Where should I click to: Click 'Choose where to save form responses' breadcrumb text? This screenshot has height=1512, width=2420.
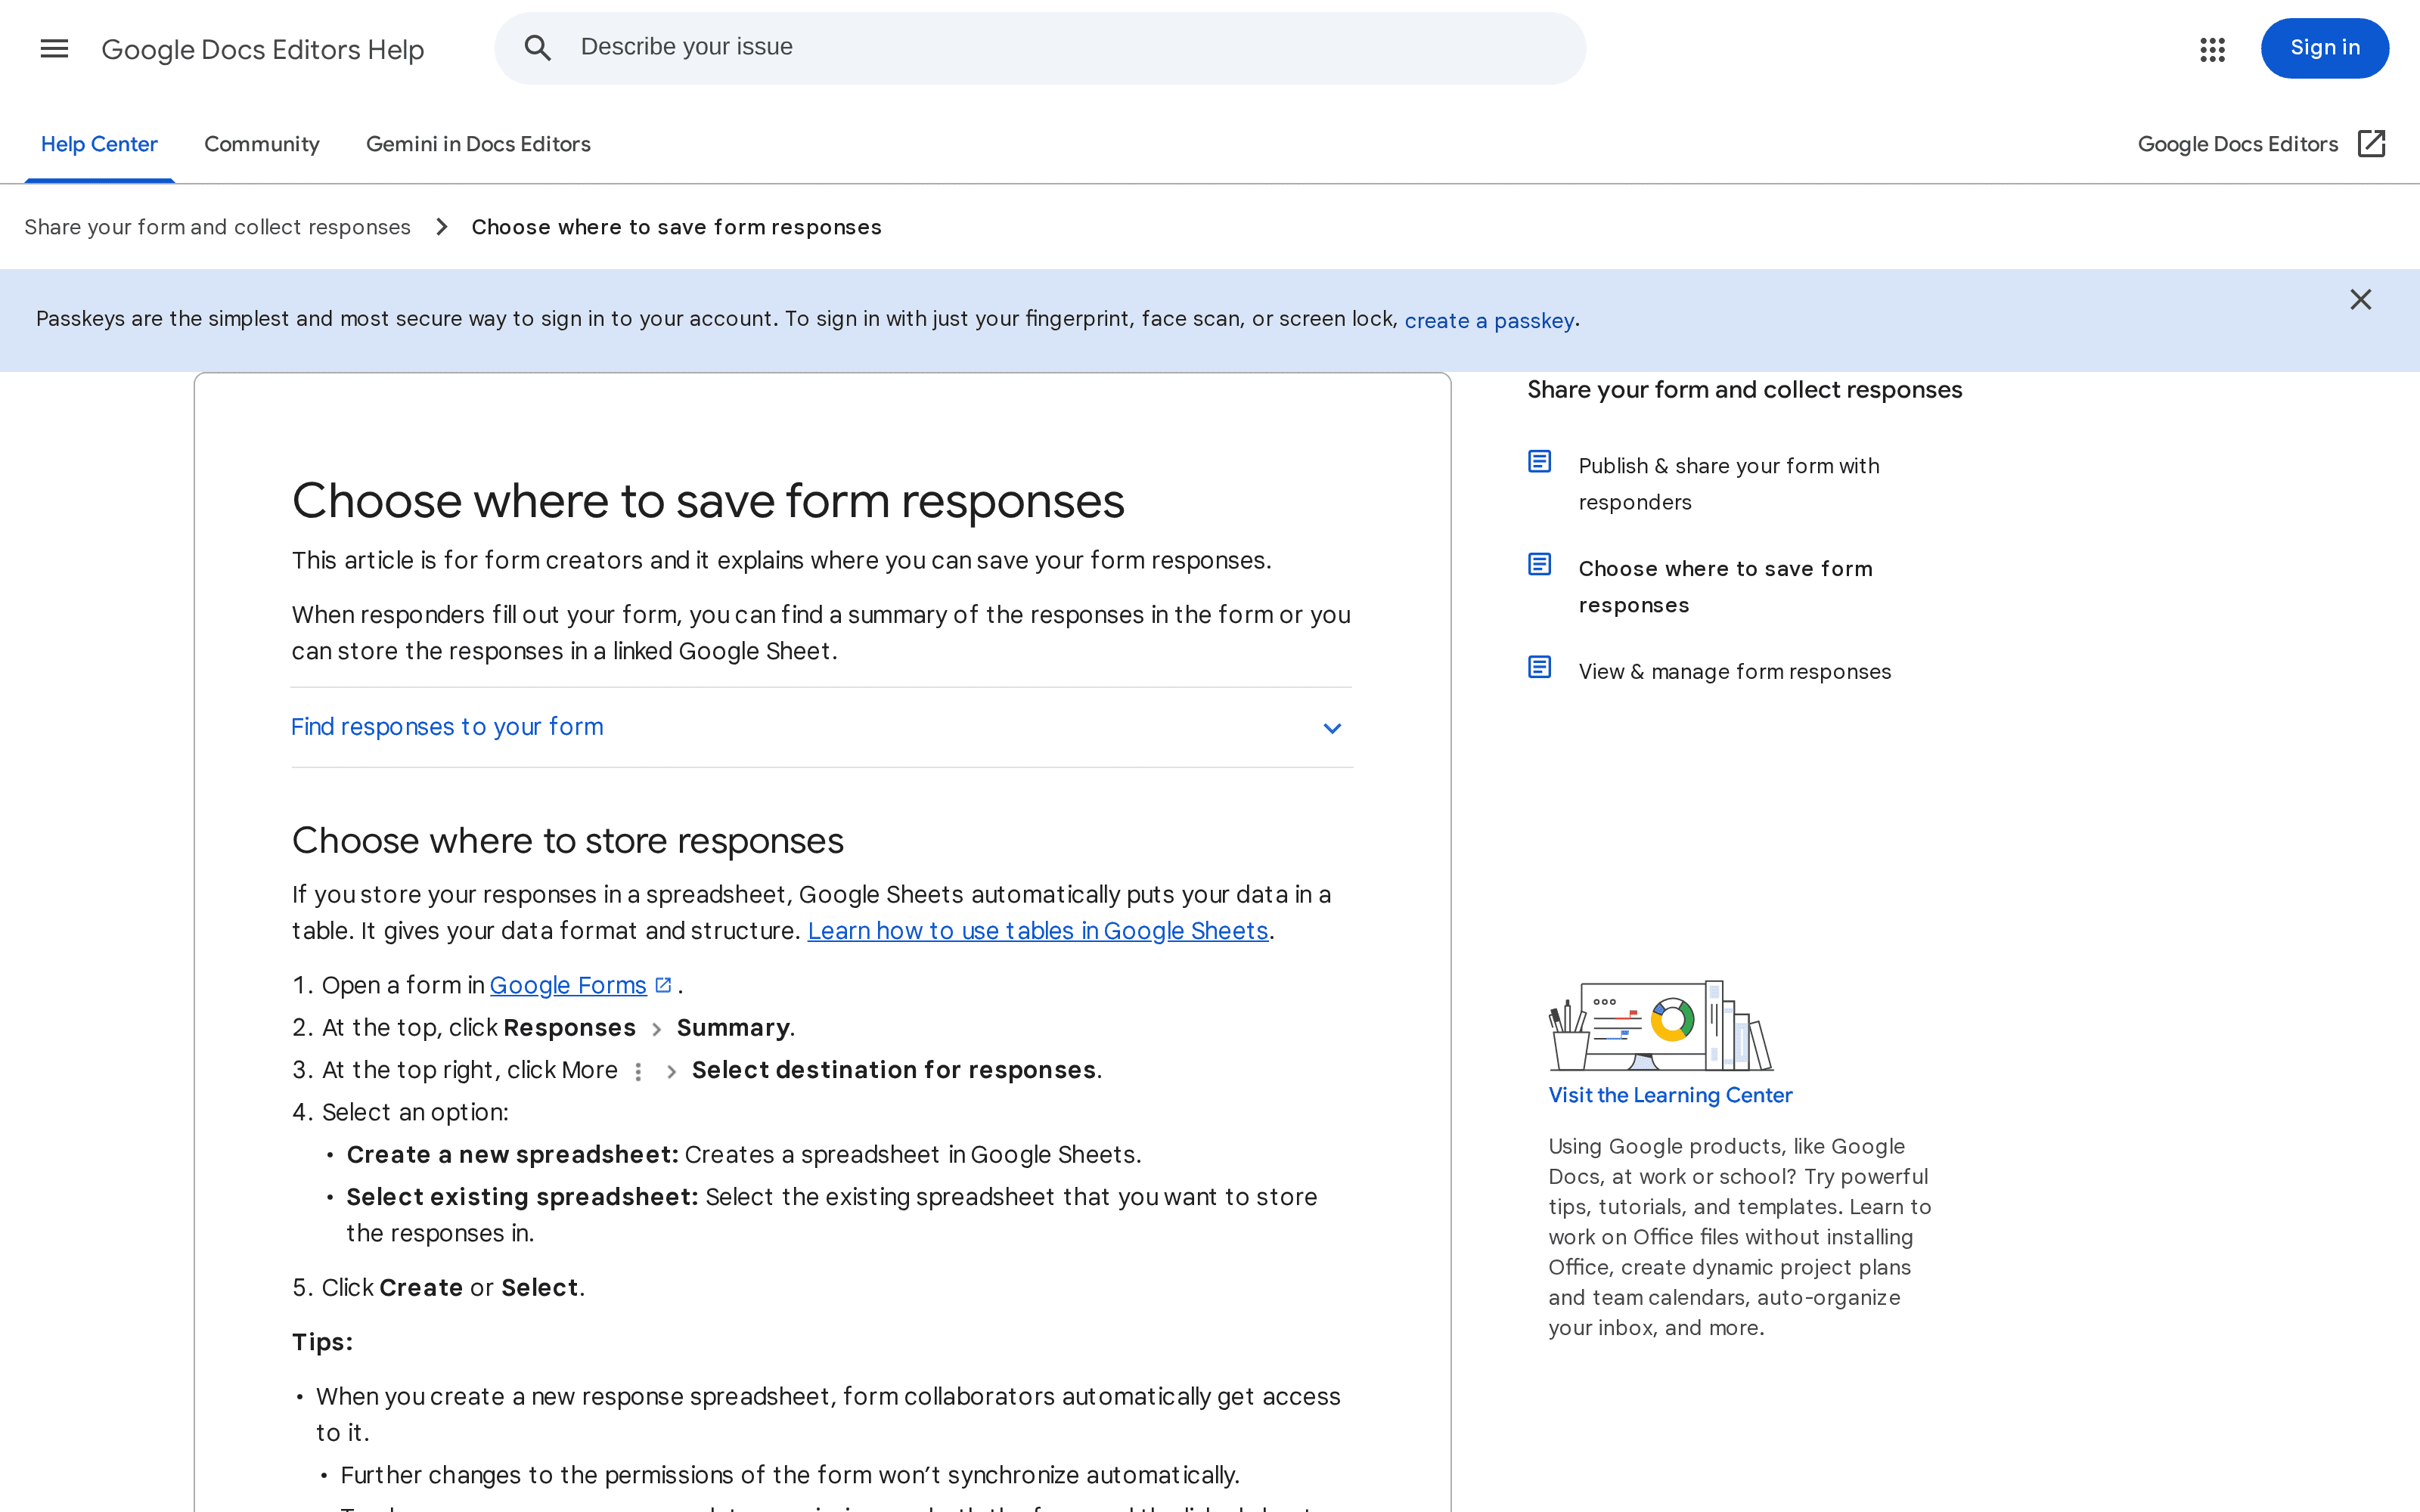(x=676, y=227)
